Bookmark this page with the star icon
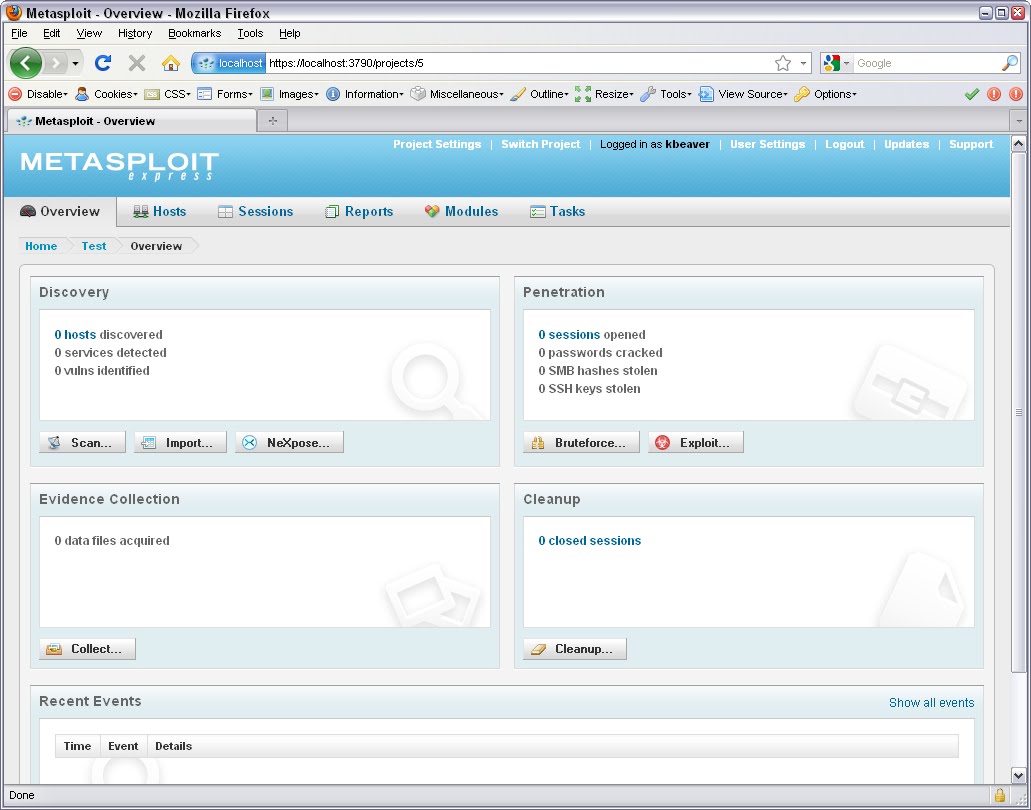The height and width of the screenshot is (810, 1031). [782, 63]
